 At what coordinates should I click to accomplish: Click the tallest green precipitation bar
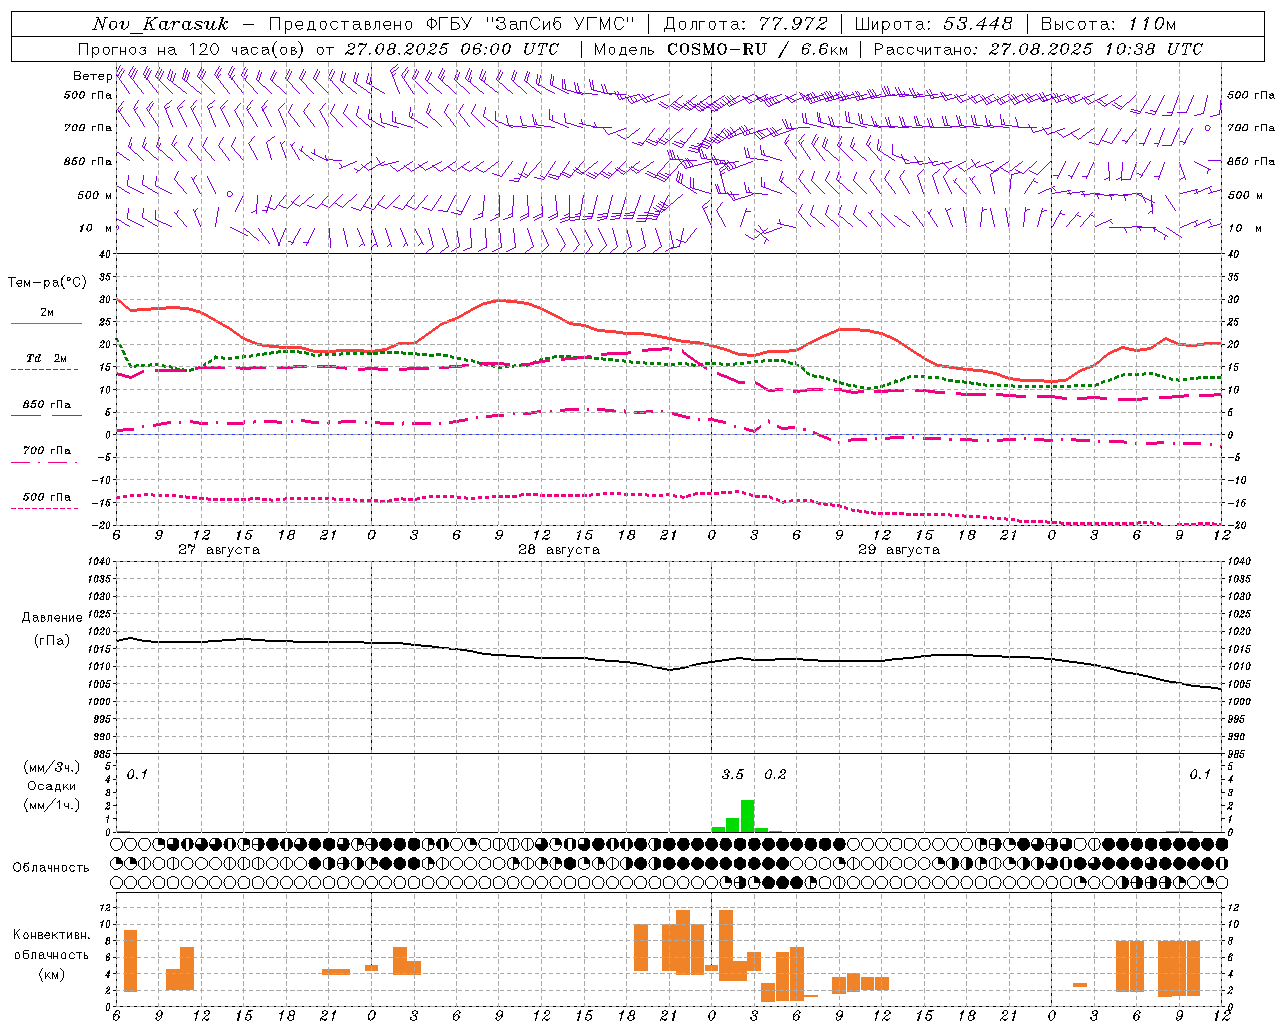(747, 816)
